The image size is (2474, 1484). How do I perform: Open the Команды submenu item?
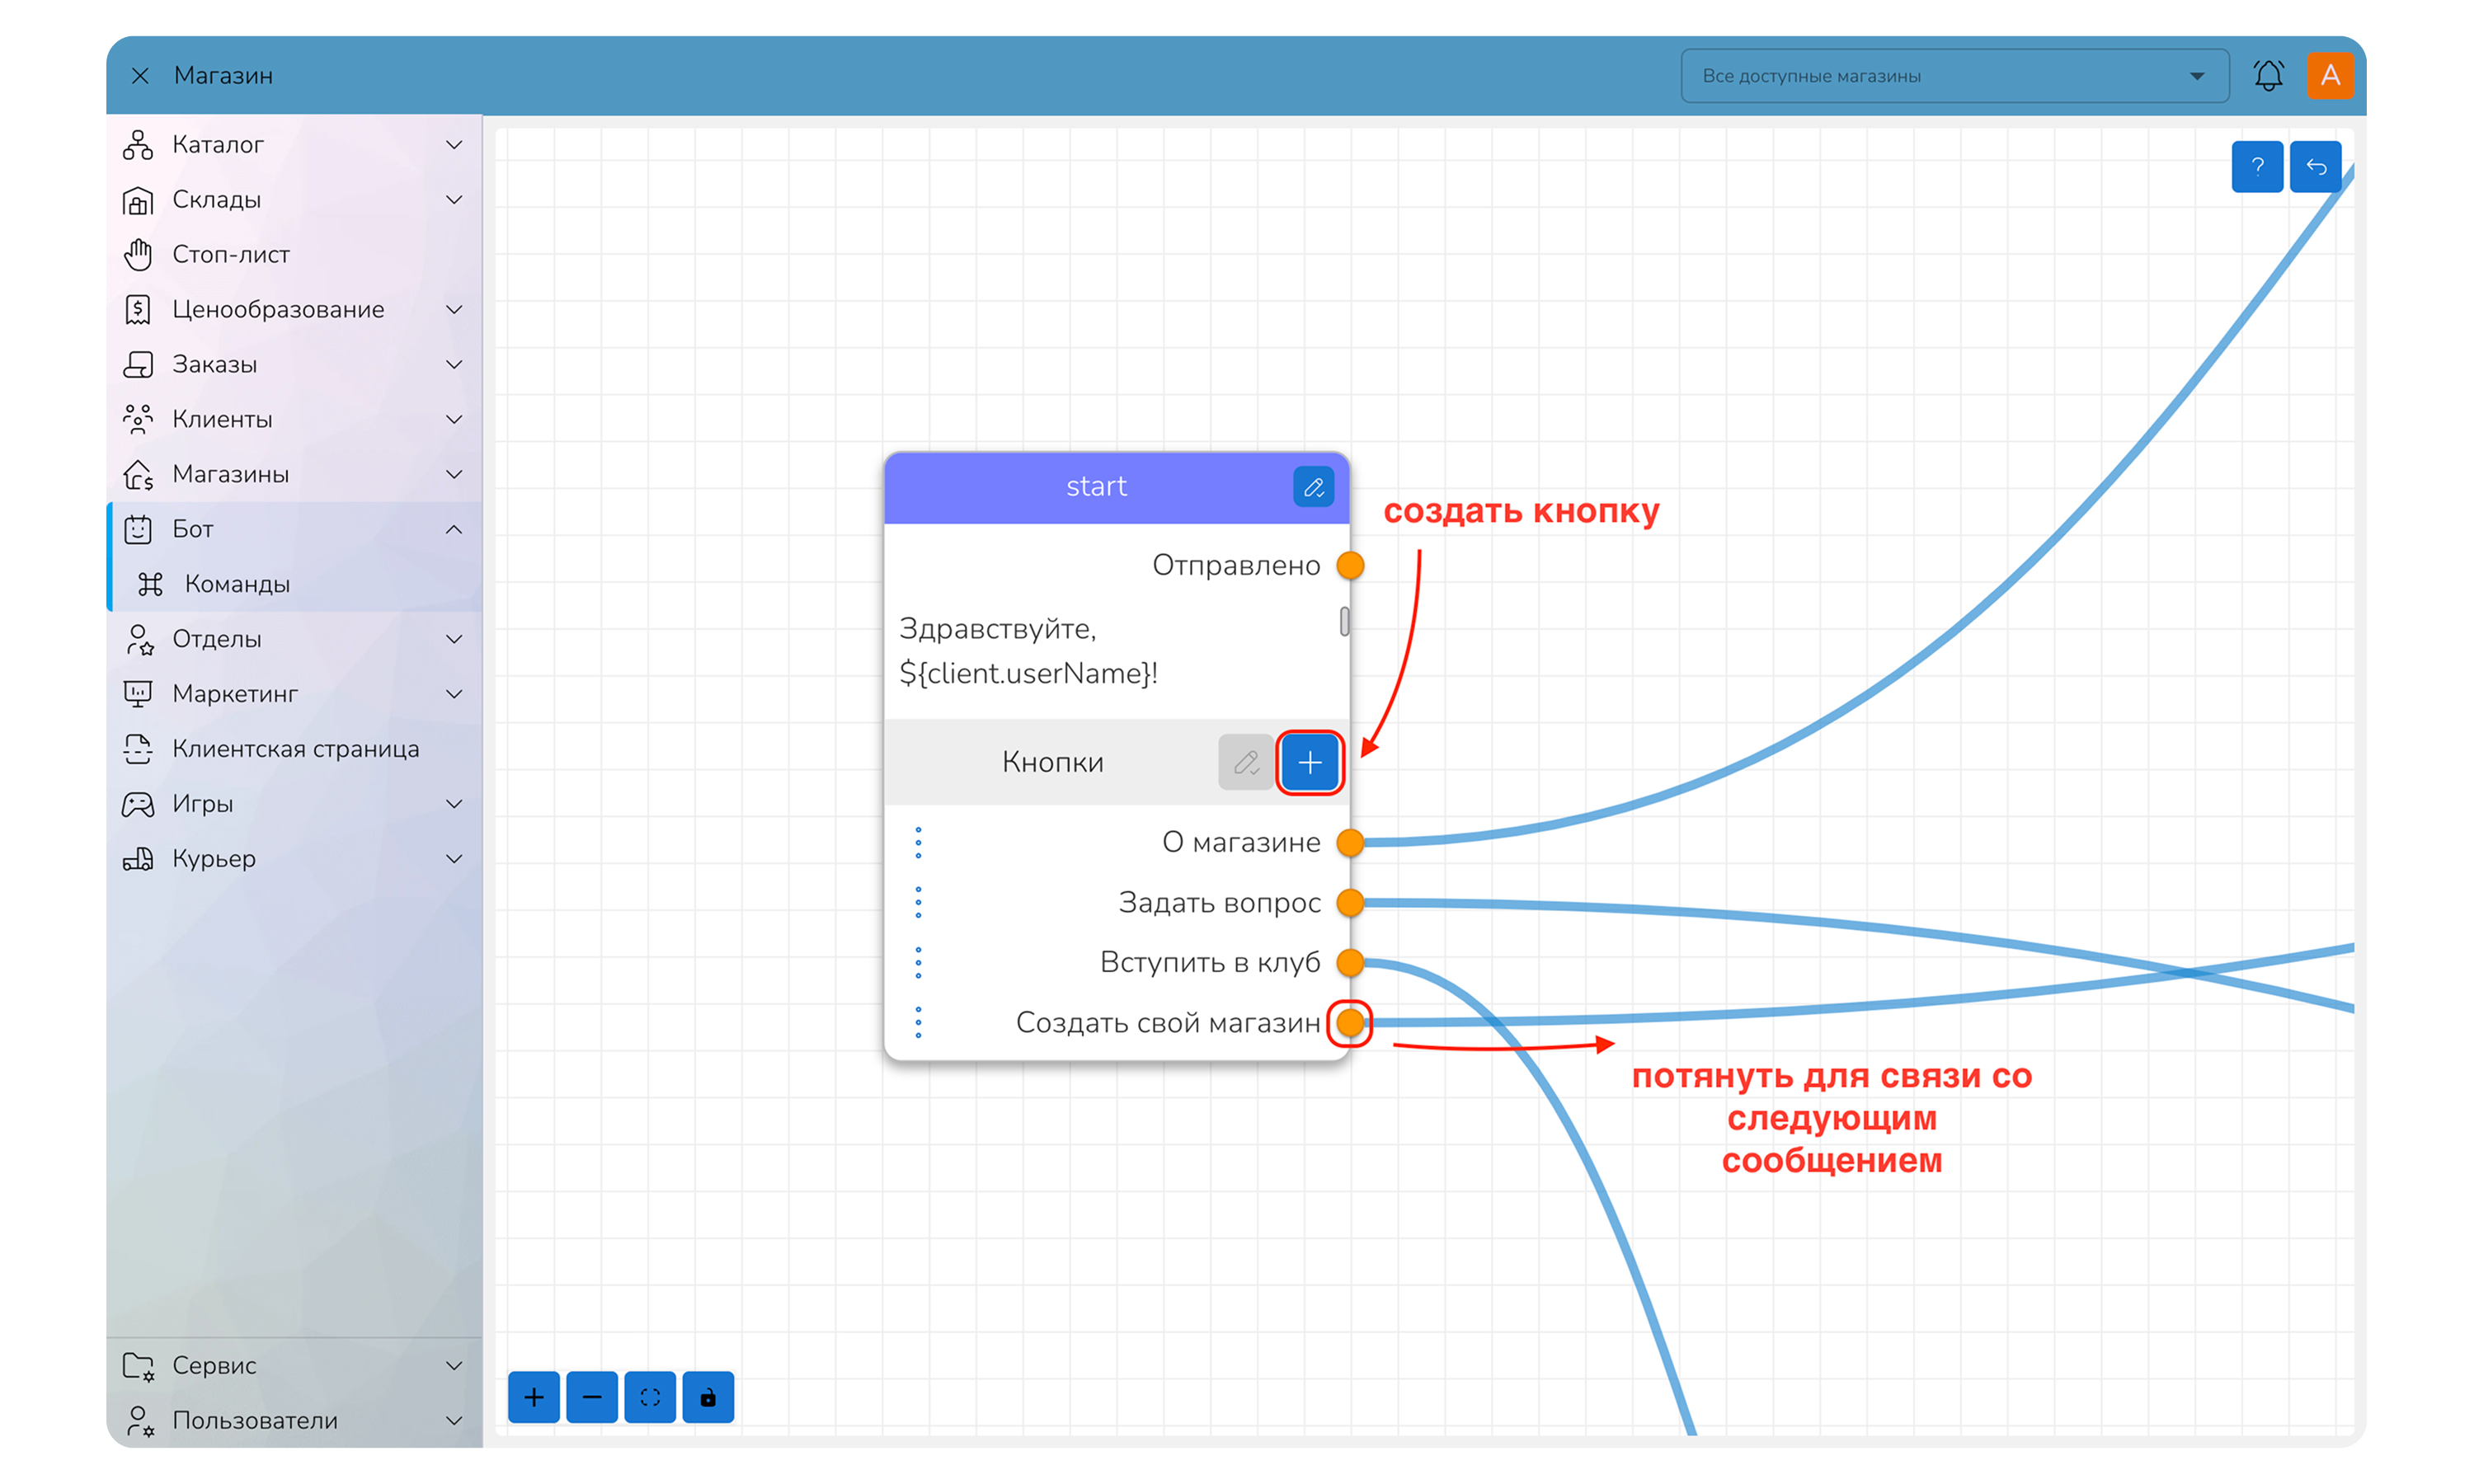[237, 584]
